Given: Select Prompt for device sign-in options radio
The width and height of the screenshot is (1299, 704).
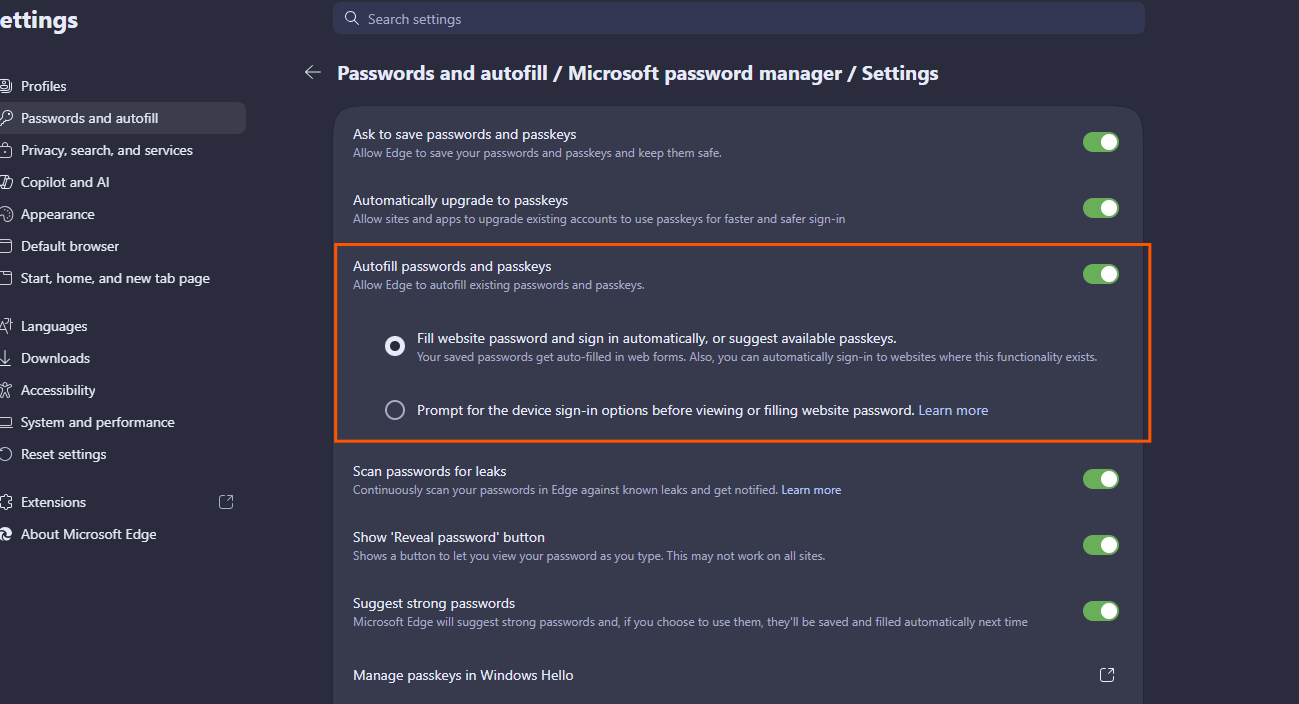Looking at the screenshot, I should [x=395, y=410].
